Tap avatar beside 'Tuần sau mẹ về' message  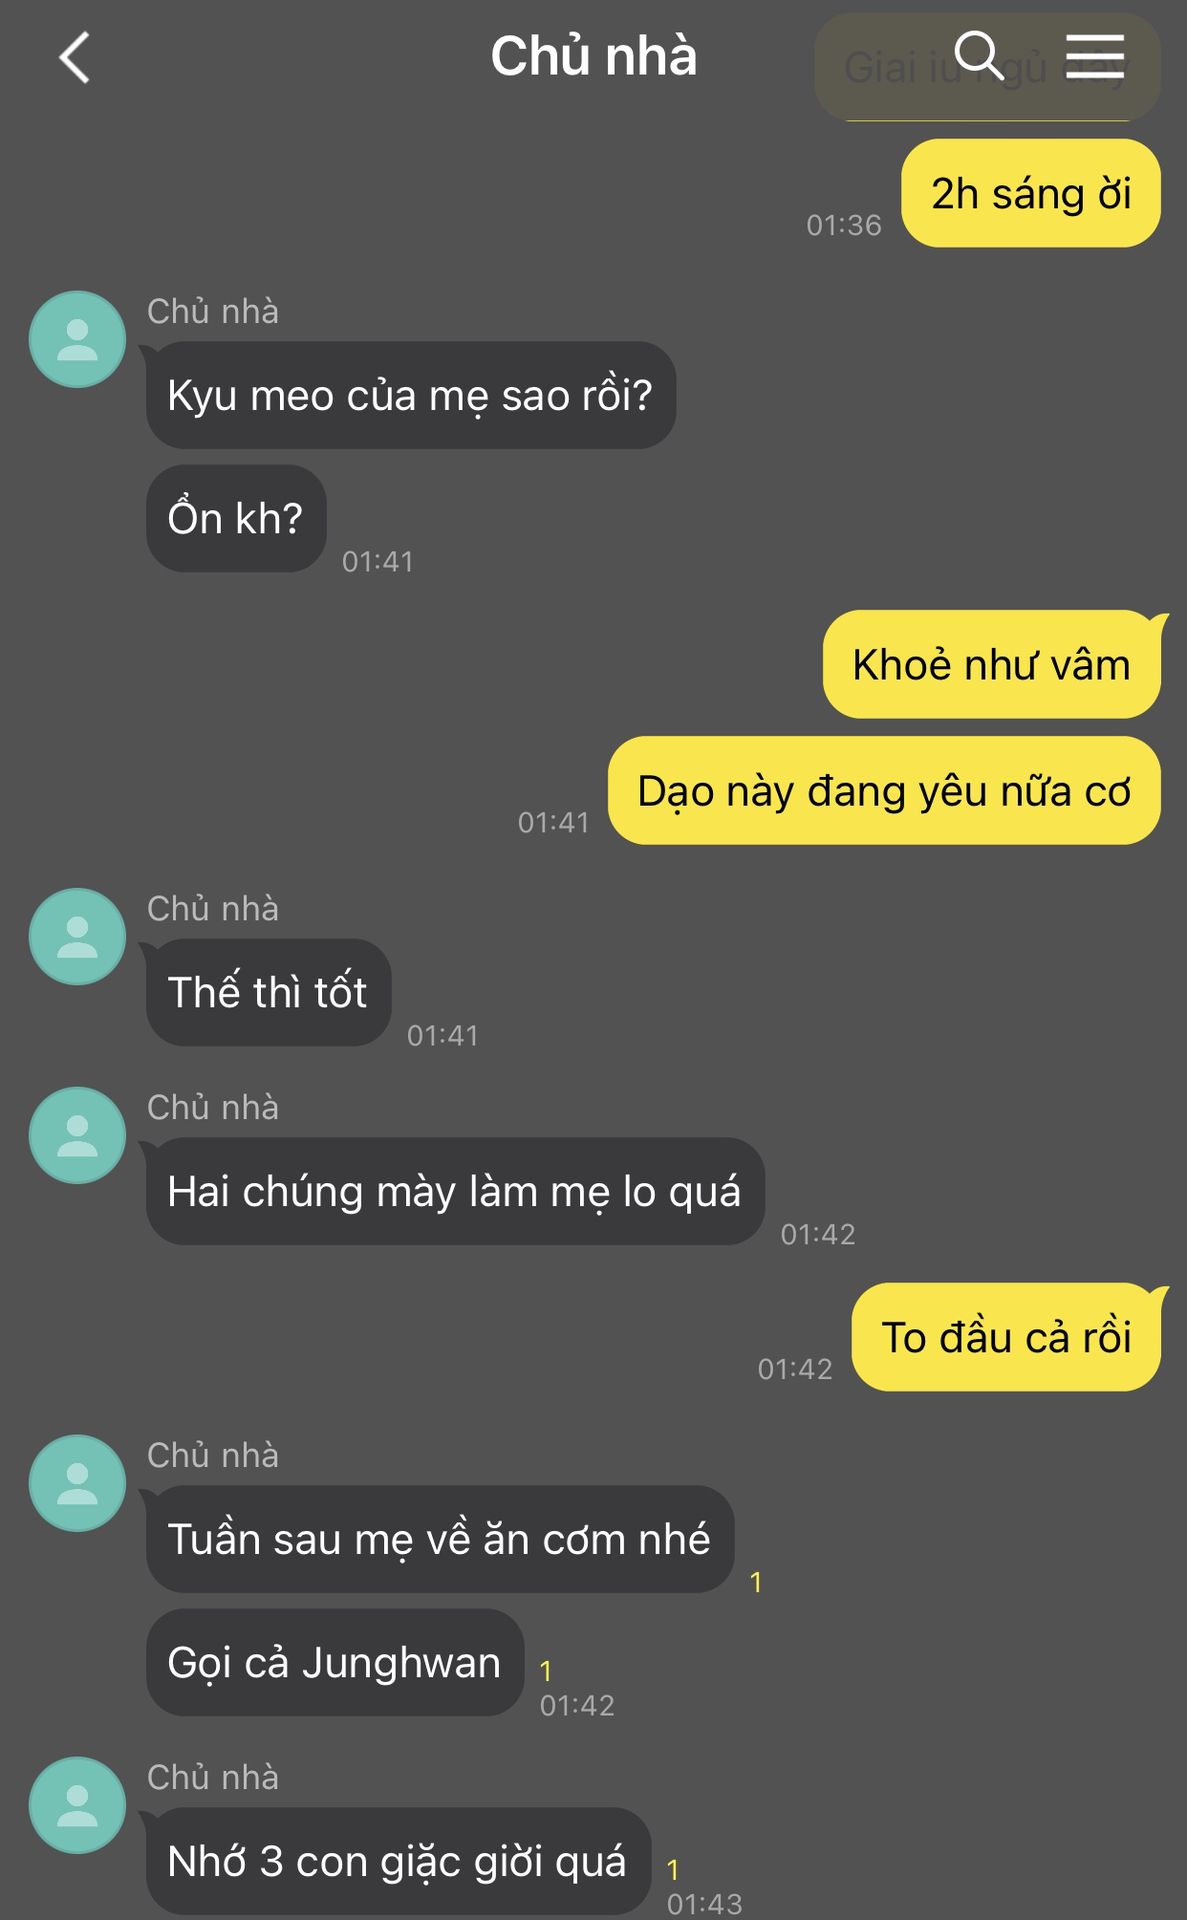[x=77, y=1483]
